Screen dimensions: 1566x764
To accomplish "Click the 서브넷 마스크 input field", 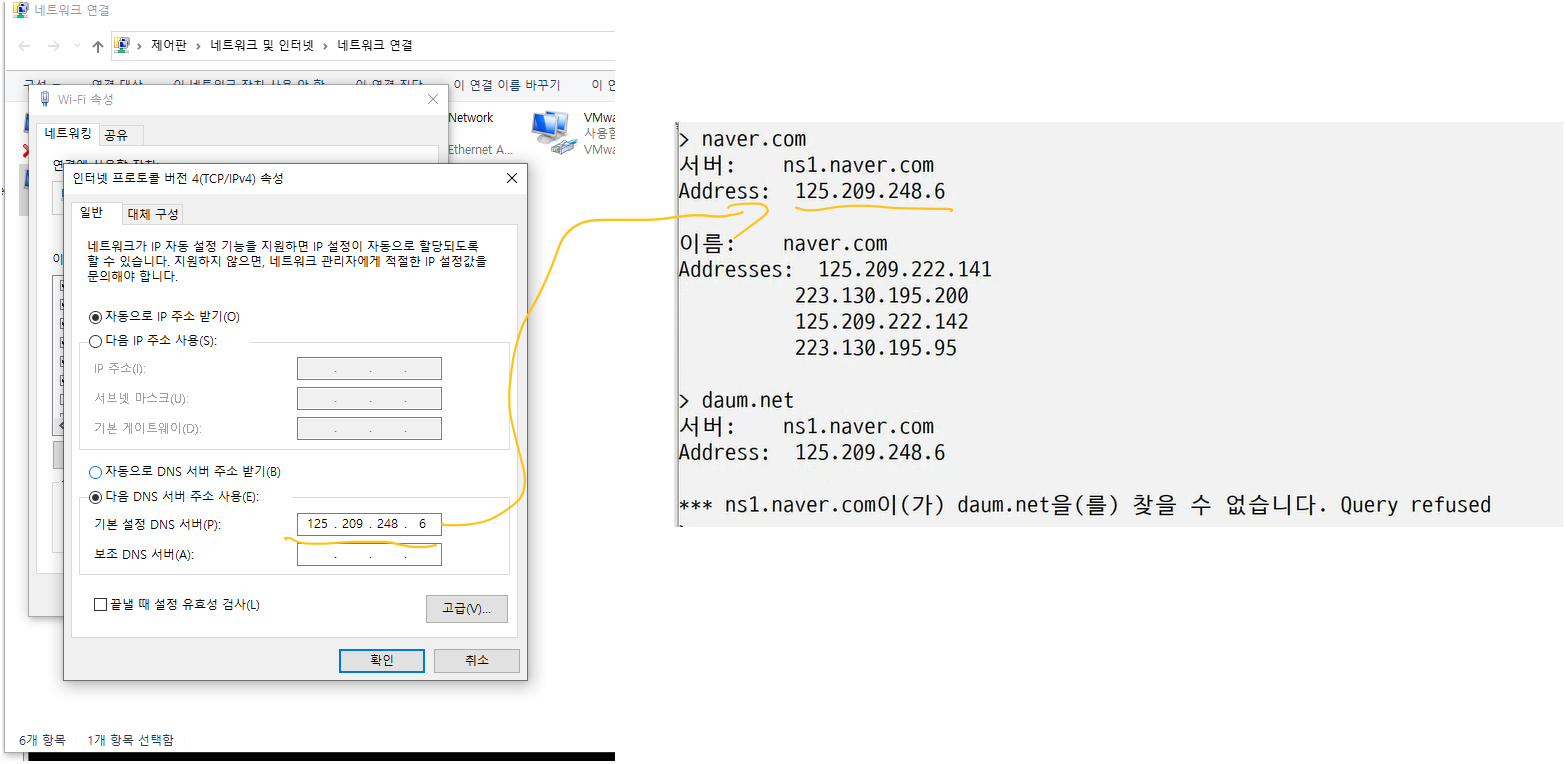I will pos(369,399).
